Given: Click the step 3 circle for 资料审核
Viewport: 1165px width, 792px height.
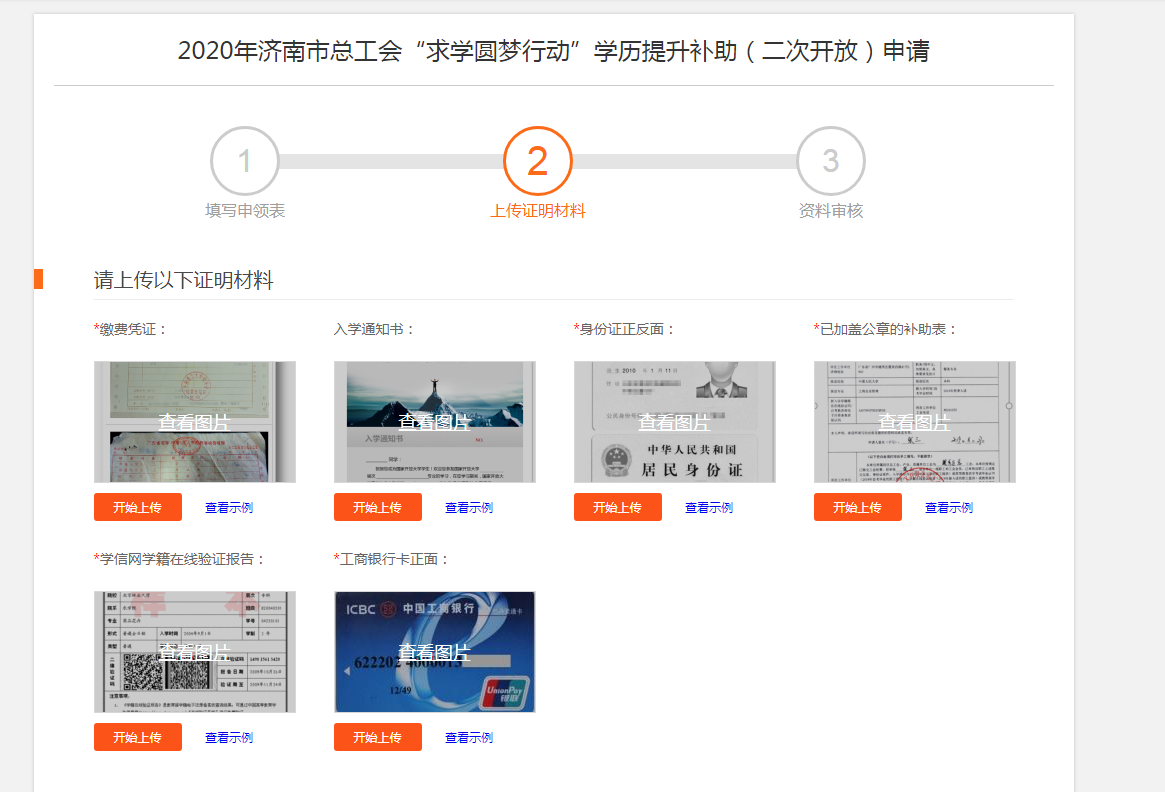Looking at the screenshot, I should (830, 161).
